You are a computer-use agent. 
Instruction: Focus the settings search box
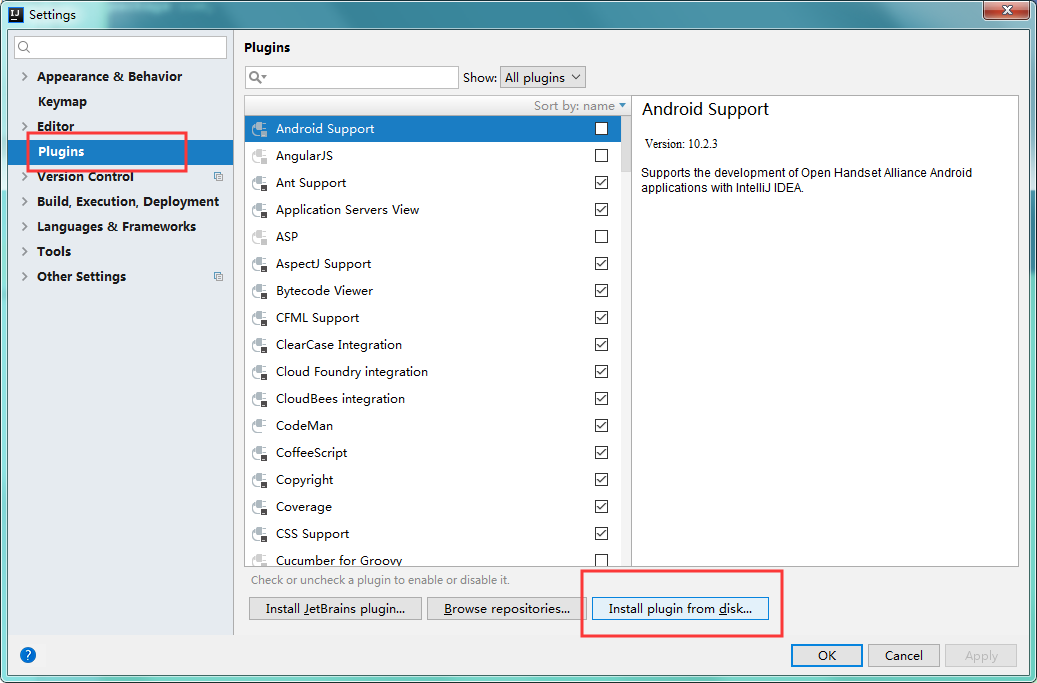pyautogui.click(x=121, y=48)
